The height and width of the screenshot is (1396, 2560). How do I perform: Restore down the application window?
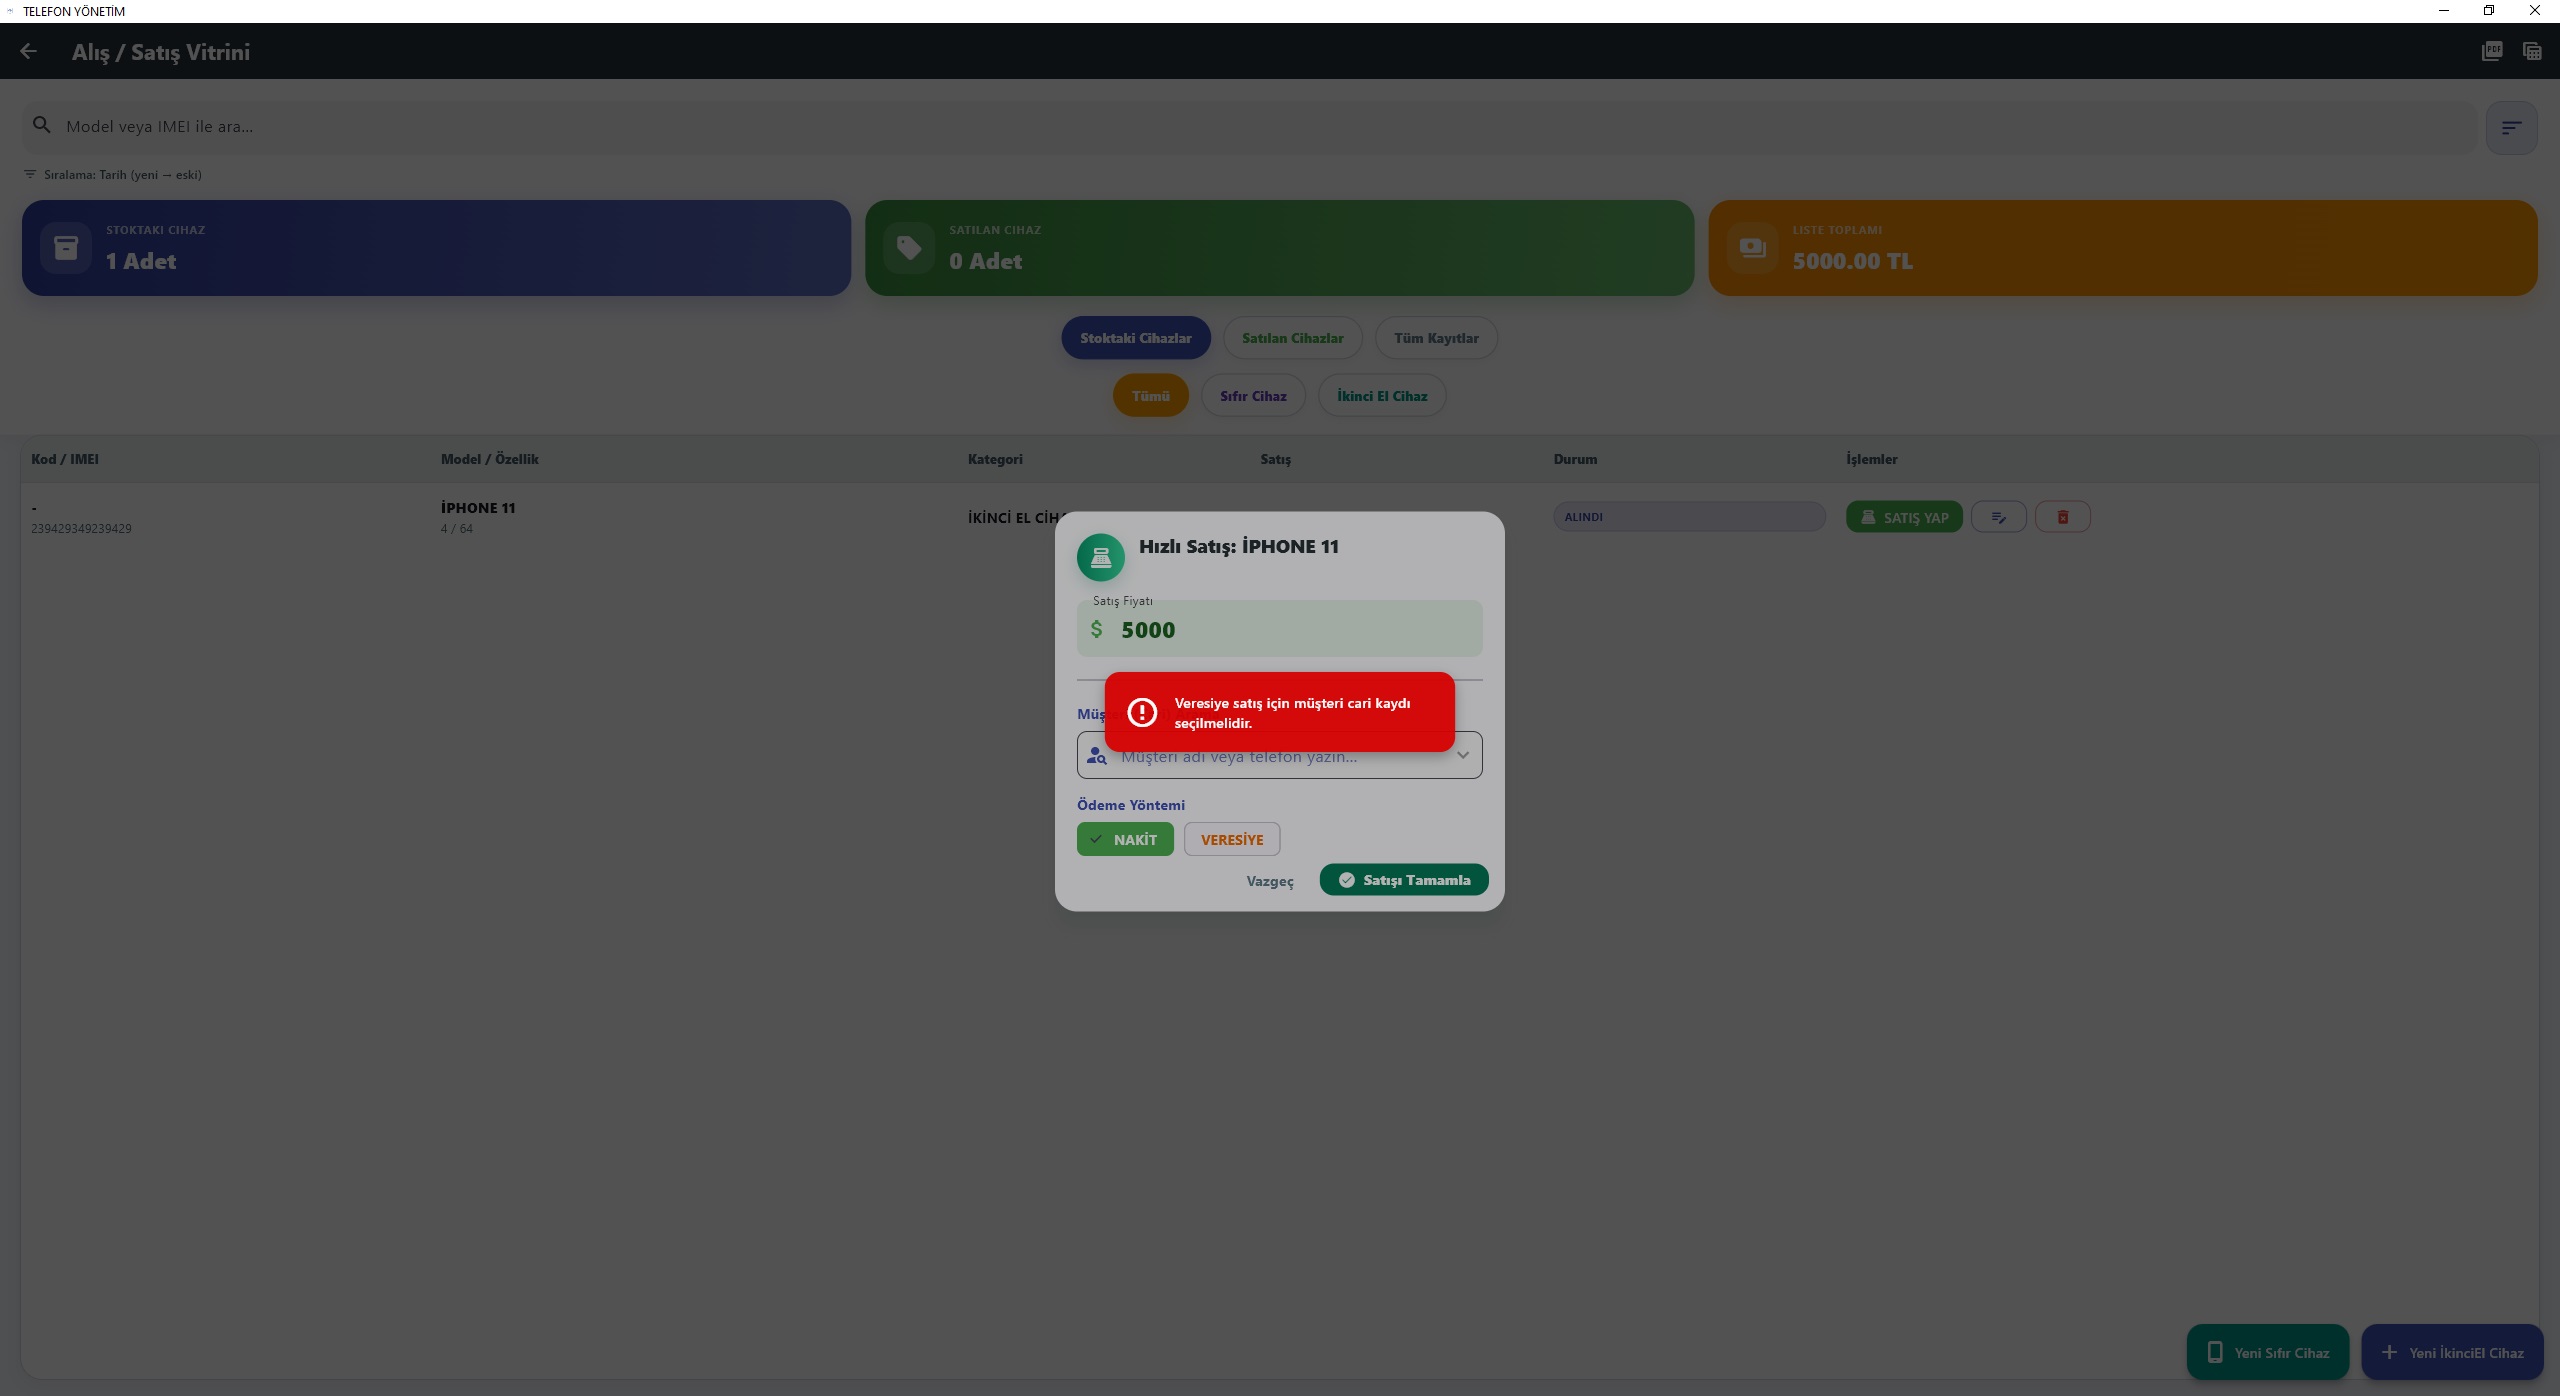pos(2489,11)
